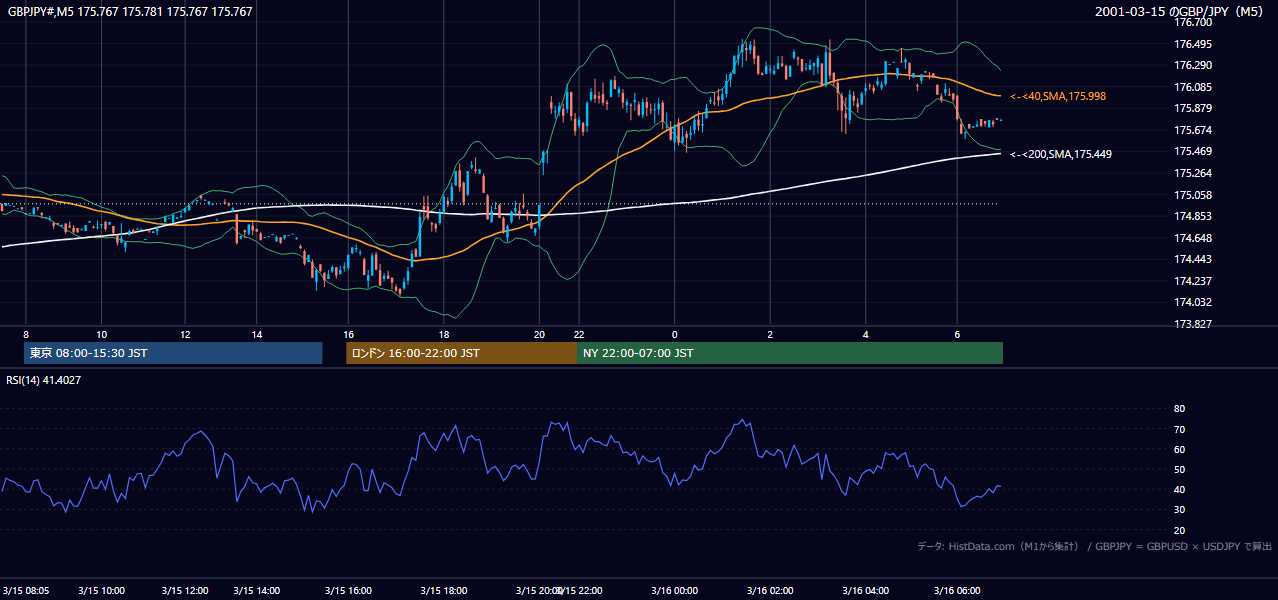The image size is (1278, 600).
Task: Select the NY 22:00-07:00 JST session bar
Action: point(790,353)
